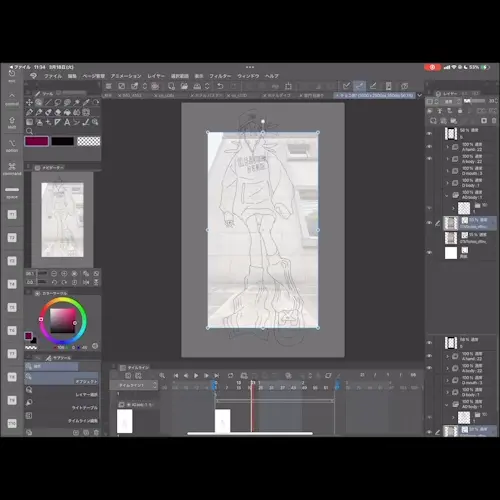Expand the D:mouth : 3 folder

(448, 171)
